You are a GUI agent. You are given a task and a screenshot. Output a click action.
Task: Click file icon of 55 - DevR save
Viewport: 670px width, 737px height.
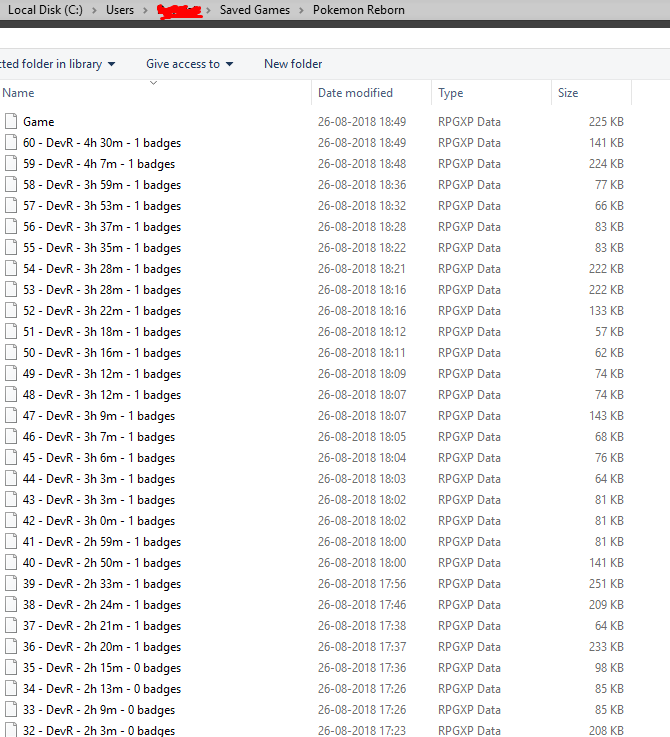(x=11, y=247)
